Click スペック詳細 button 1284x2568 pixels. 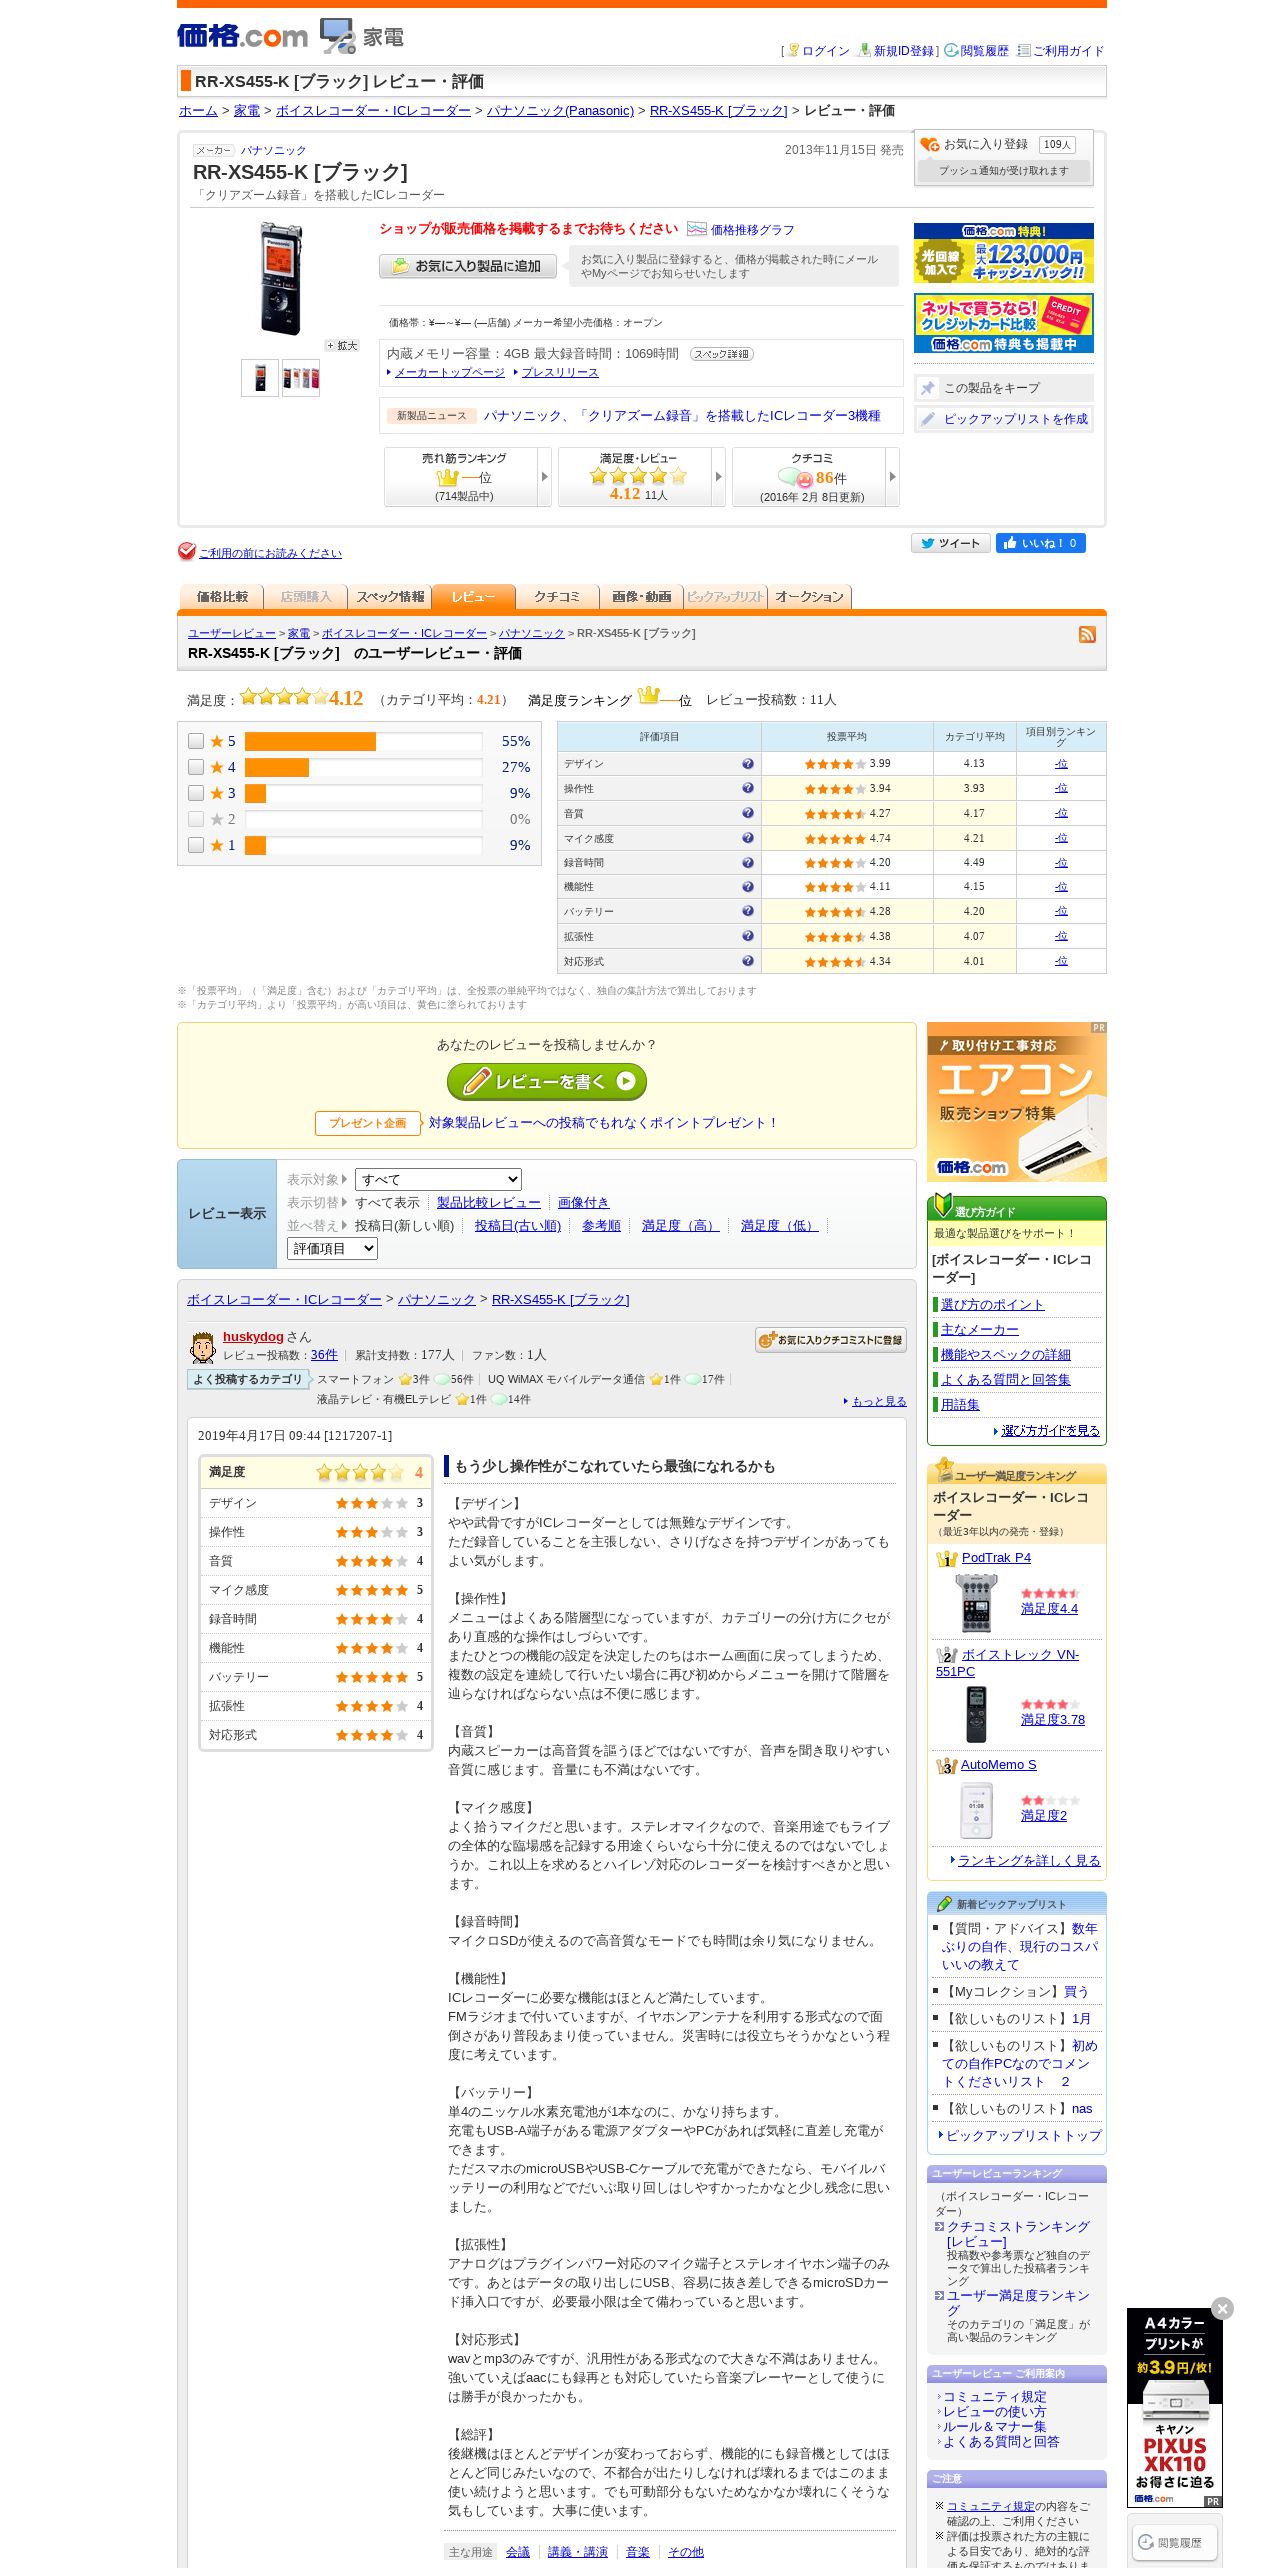[x=721, y=354]
